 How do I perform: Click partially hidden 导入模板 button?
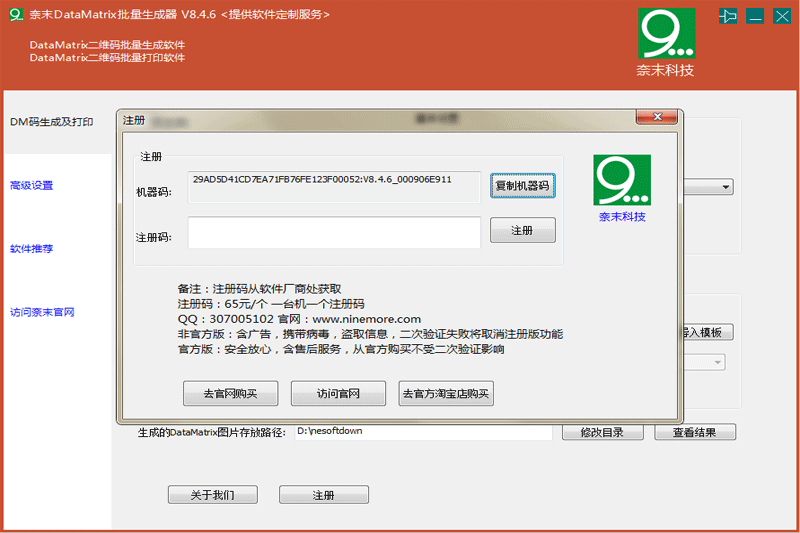[708, 333]
